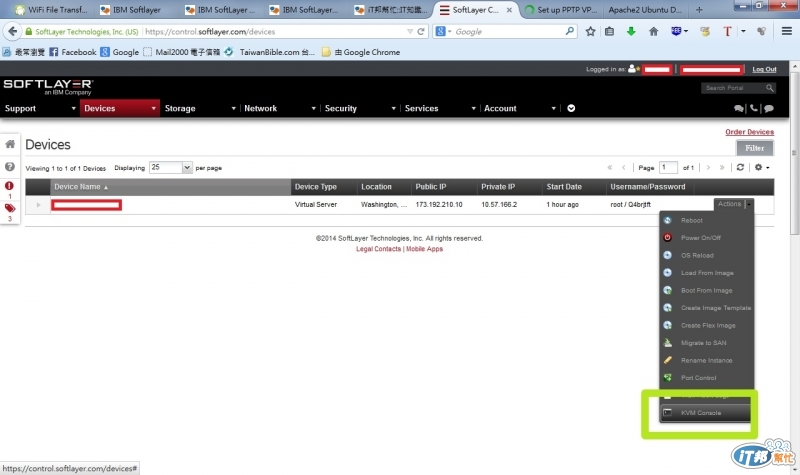Open the Google Chrome bookmarks folder
The width and height of the screenshot is (800, 475).
pyautogui.click(x=361, y=52)
